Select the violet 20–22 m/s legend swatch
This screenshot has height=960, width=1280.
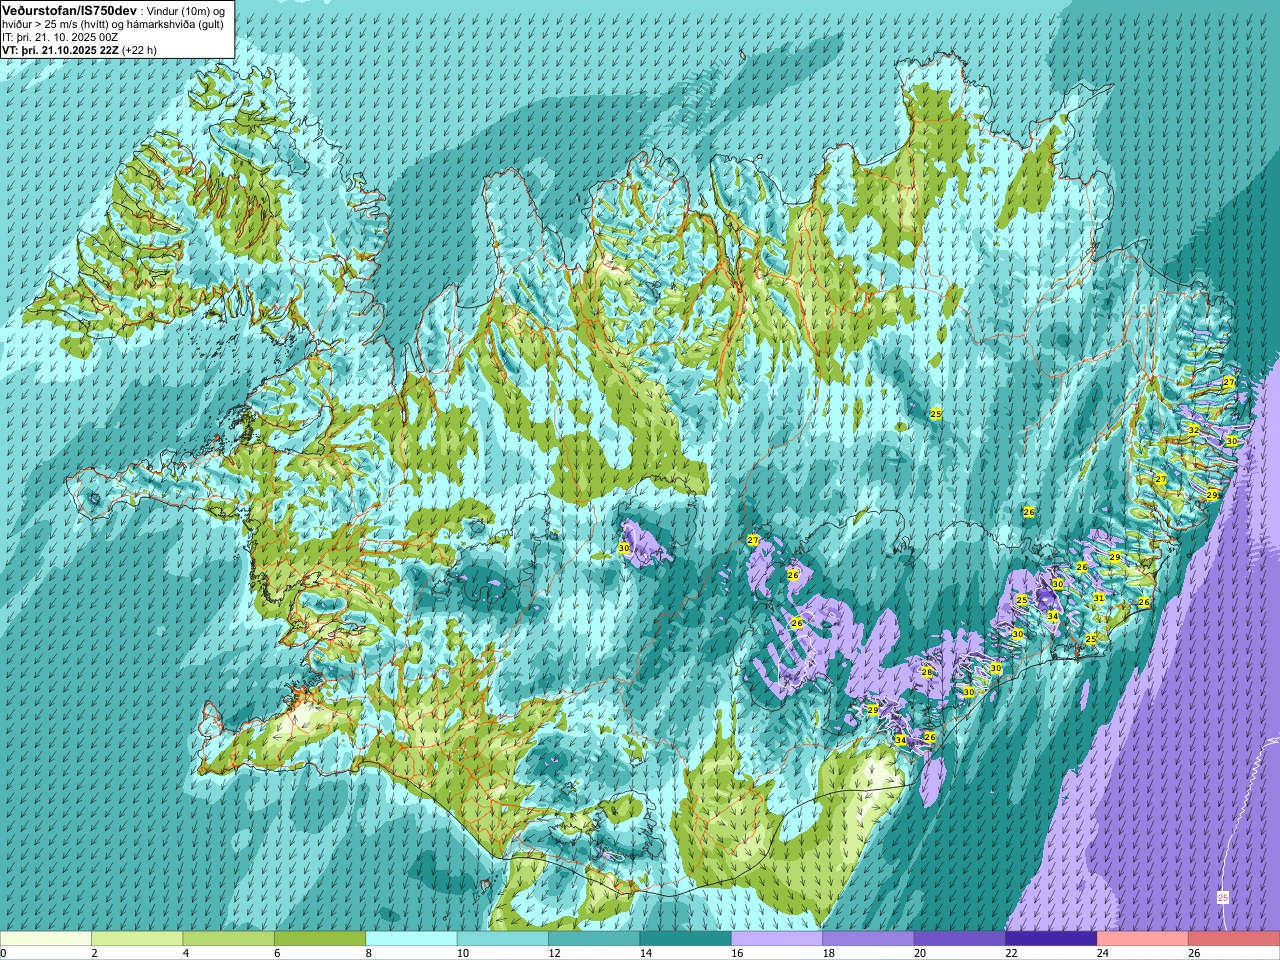point(960,939)
